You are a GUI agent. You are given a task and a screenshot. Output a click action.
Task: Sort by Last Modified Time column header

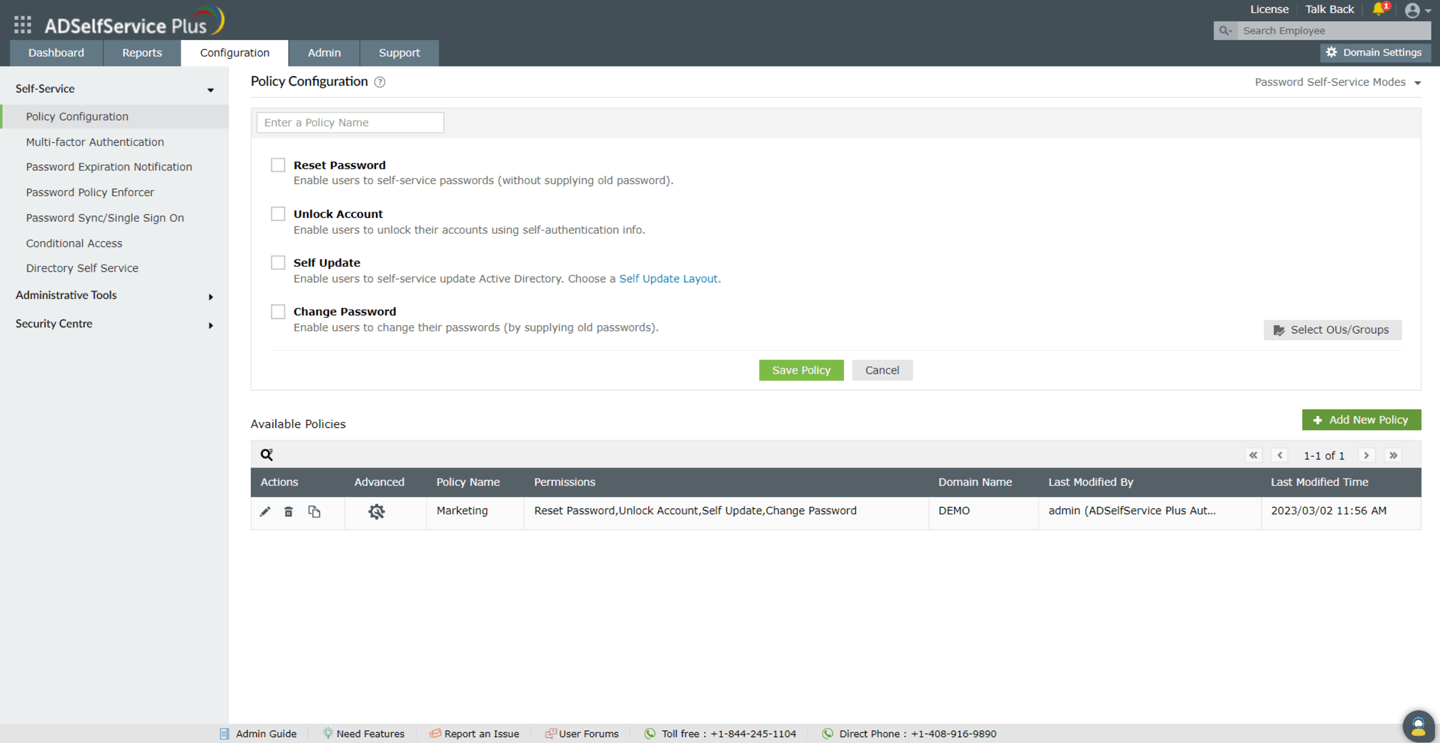1319,482
